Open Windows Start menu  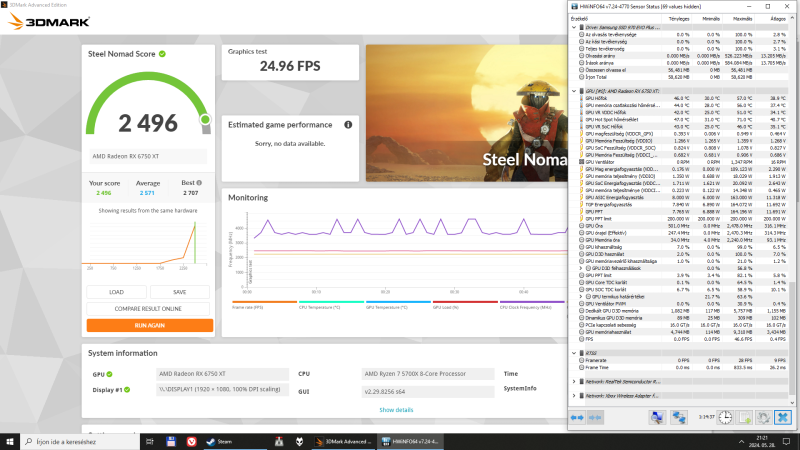[10, 442]
